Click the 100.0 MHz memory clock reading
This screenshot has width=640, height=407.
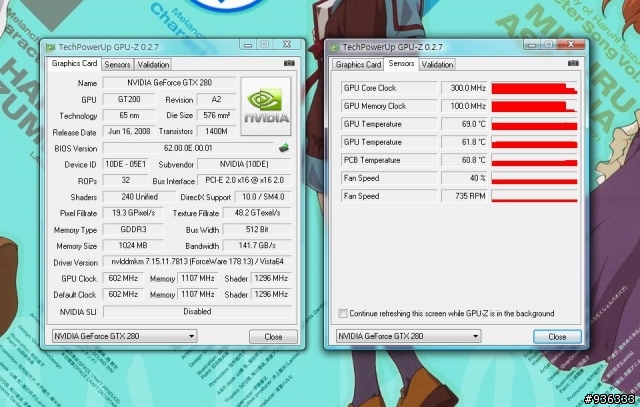click(464, 106)
